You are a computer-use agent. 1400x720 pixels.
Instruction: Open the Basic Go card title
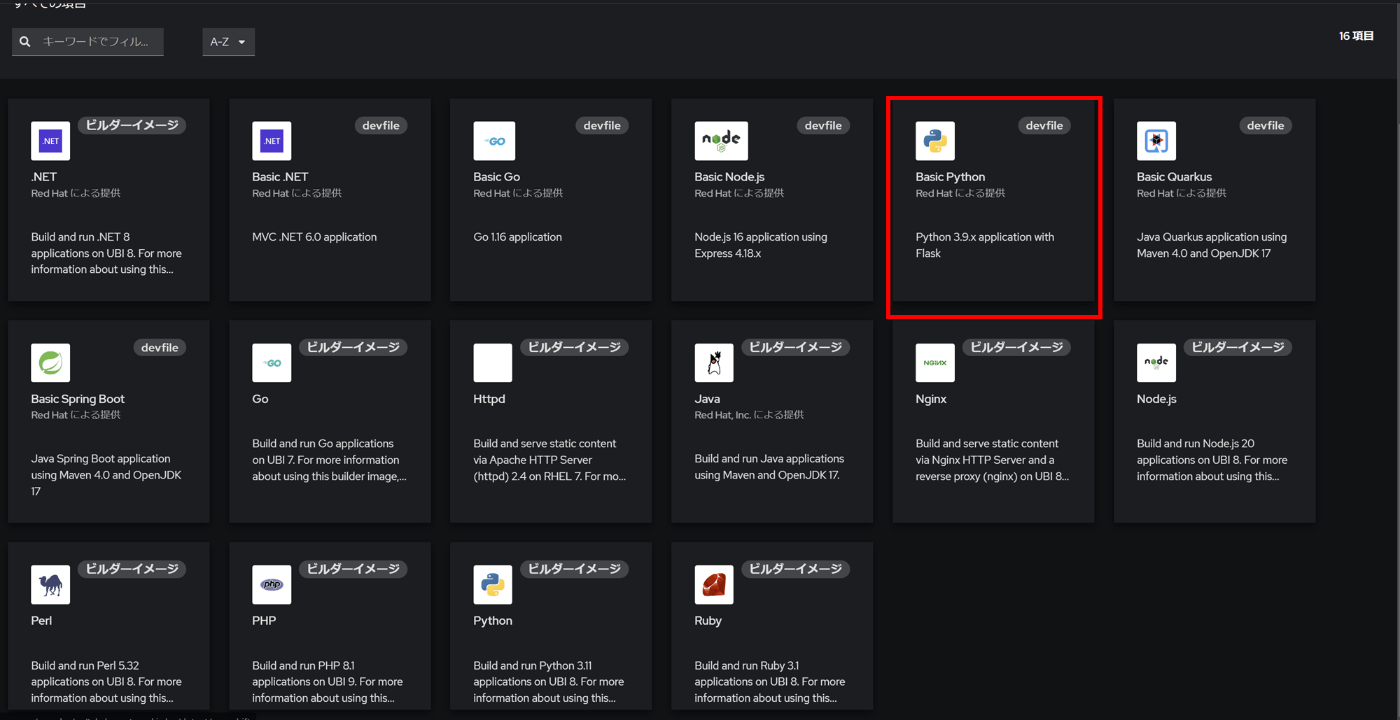(x=497, y=177)
